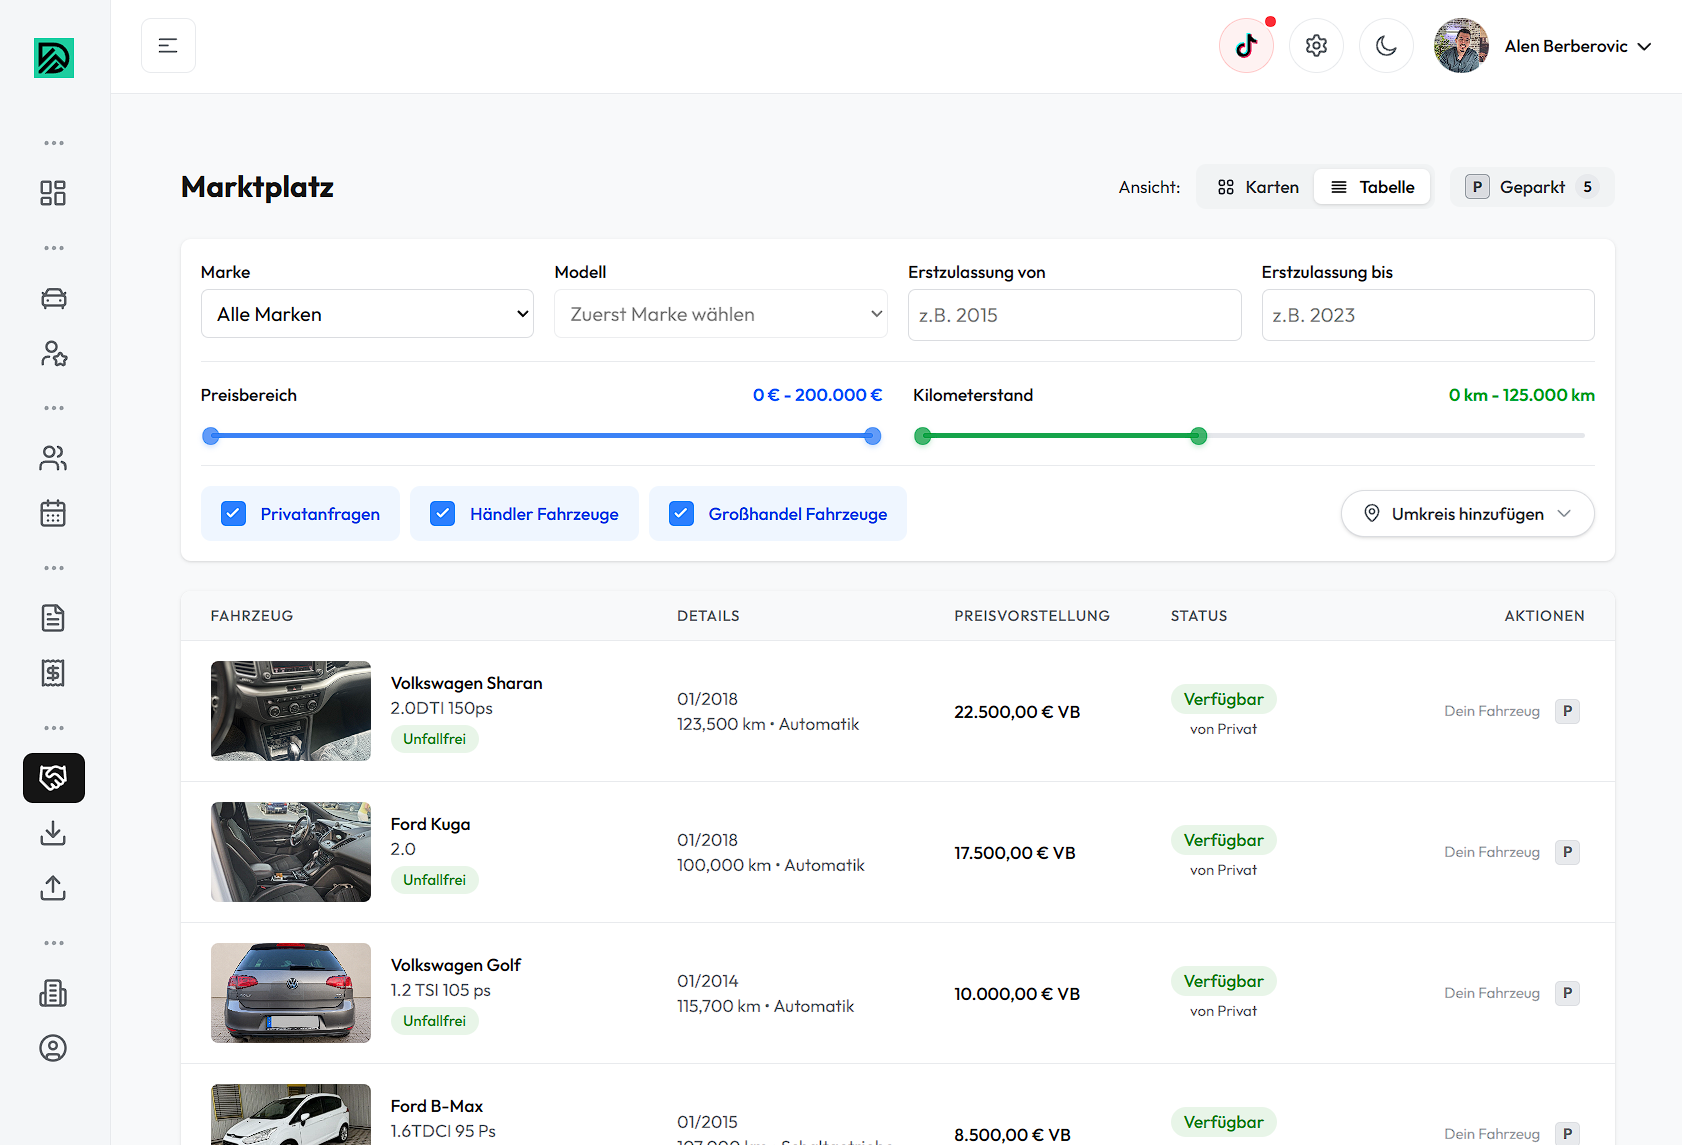1682x1145 pixels.
Task: Open the Ford Kuga listing title
Action: point(430,824)
